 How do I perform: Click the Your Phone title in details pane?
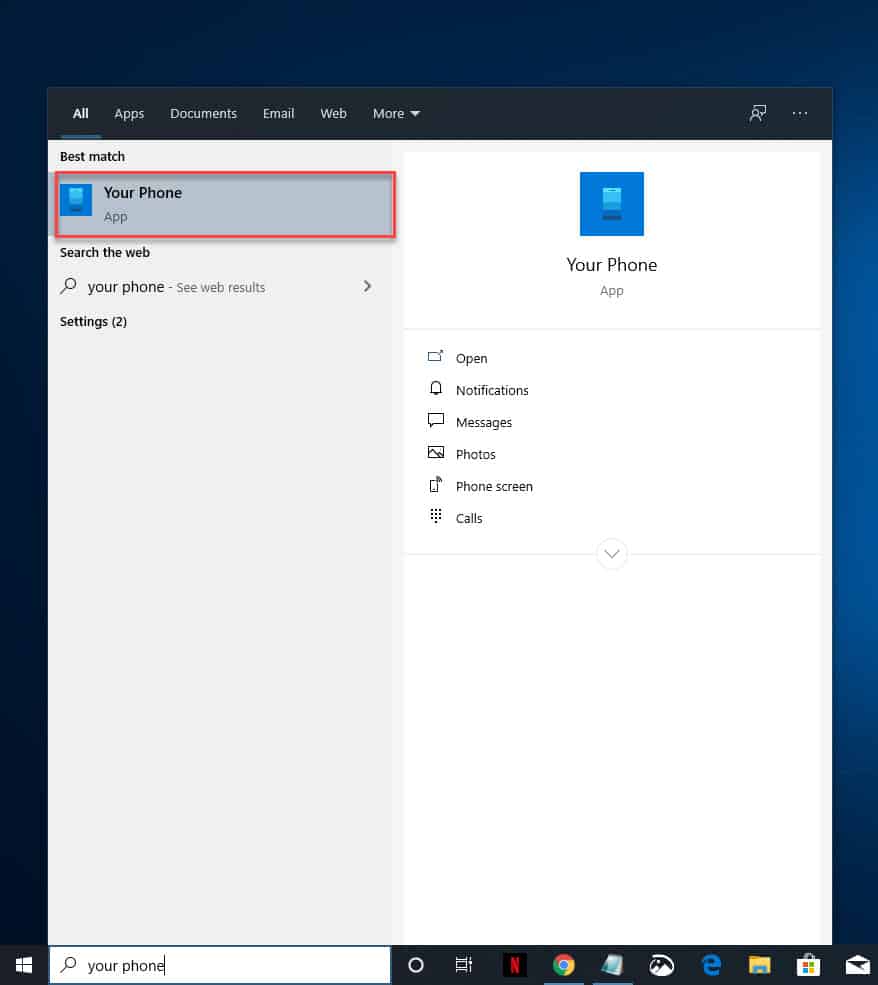[611, 264]
